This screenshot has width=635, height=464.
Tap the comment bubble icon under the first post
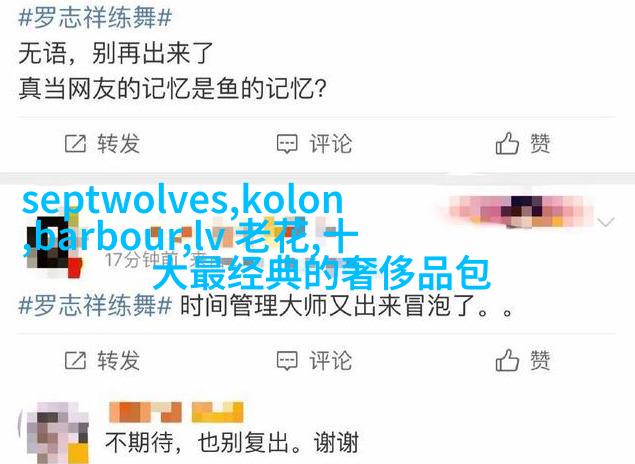pyautogui.click(x=287, y=144)
